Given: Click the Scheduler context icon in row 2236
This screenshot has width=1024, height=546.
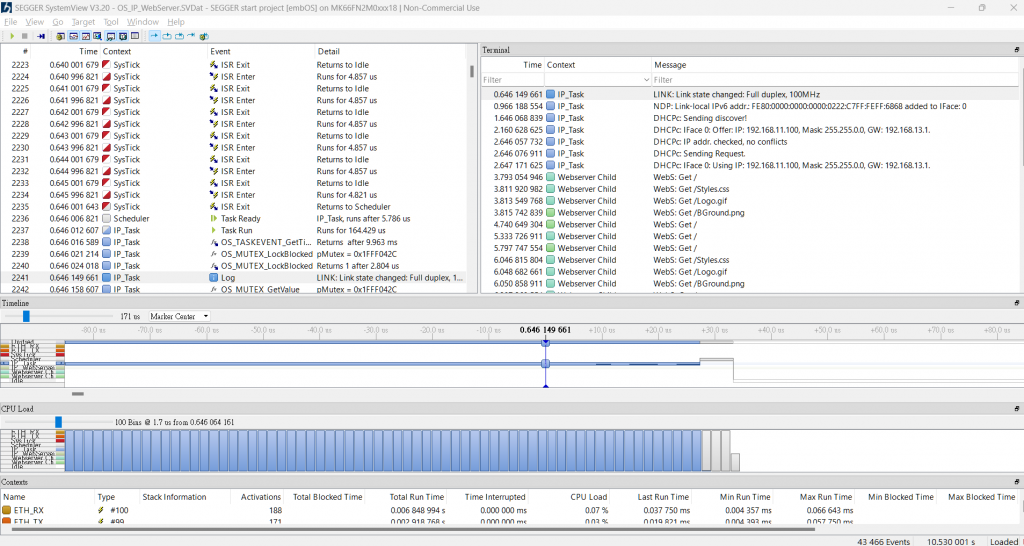Looking at the screenshot, I should (106, 218).
